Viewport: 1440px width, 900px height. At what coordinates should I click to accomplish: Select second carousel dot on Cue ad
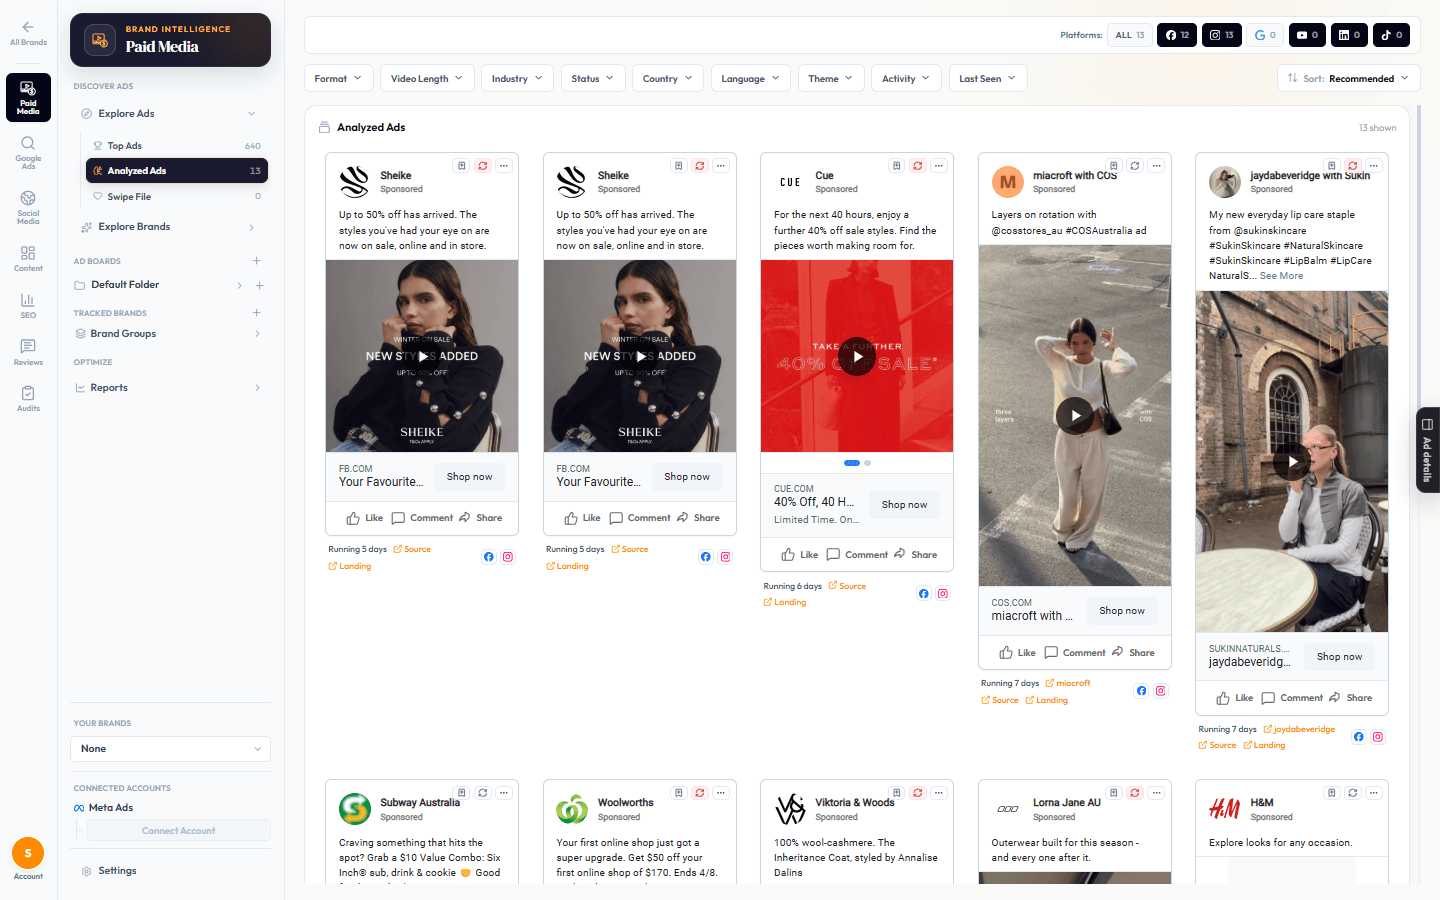(x=867, y=463)
